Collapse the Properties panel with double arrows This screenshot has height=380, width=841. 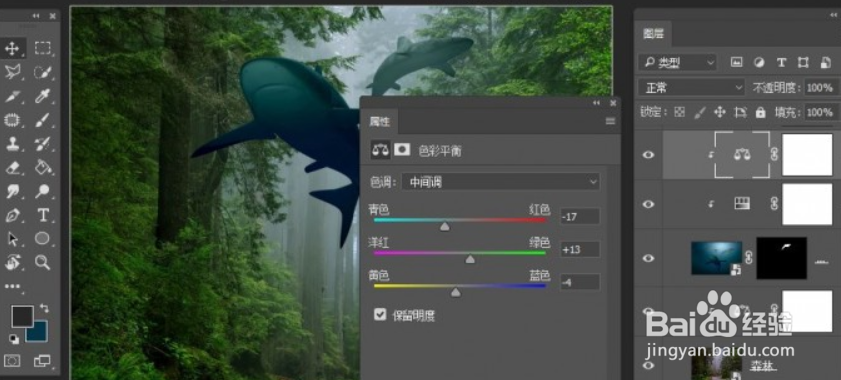pyautogui.click(x=596, y=103)
